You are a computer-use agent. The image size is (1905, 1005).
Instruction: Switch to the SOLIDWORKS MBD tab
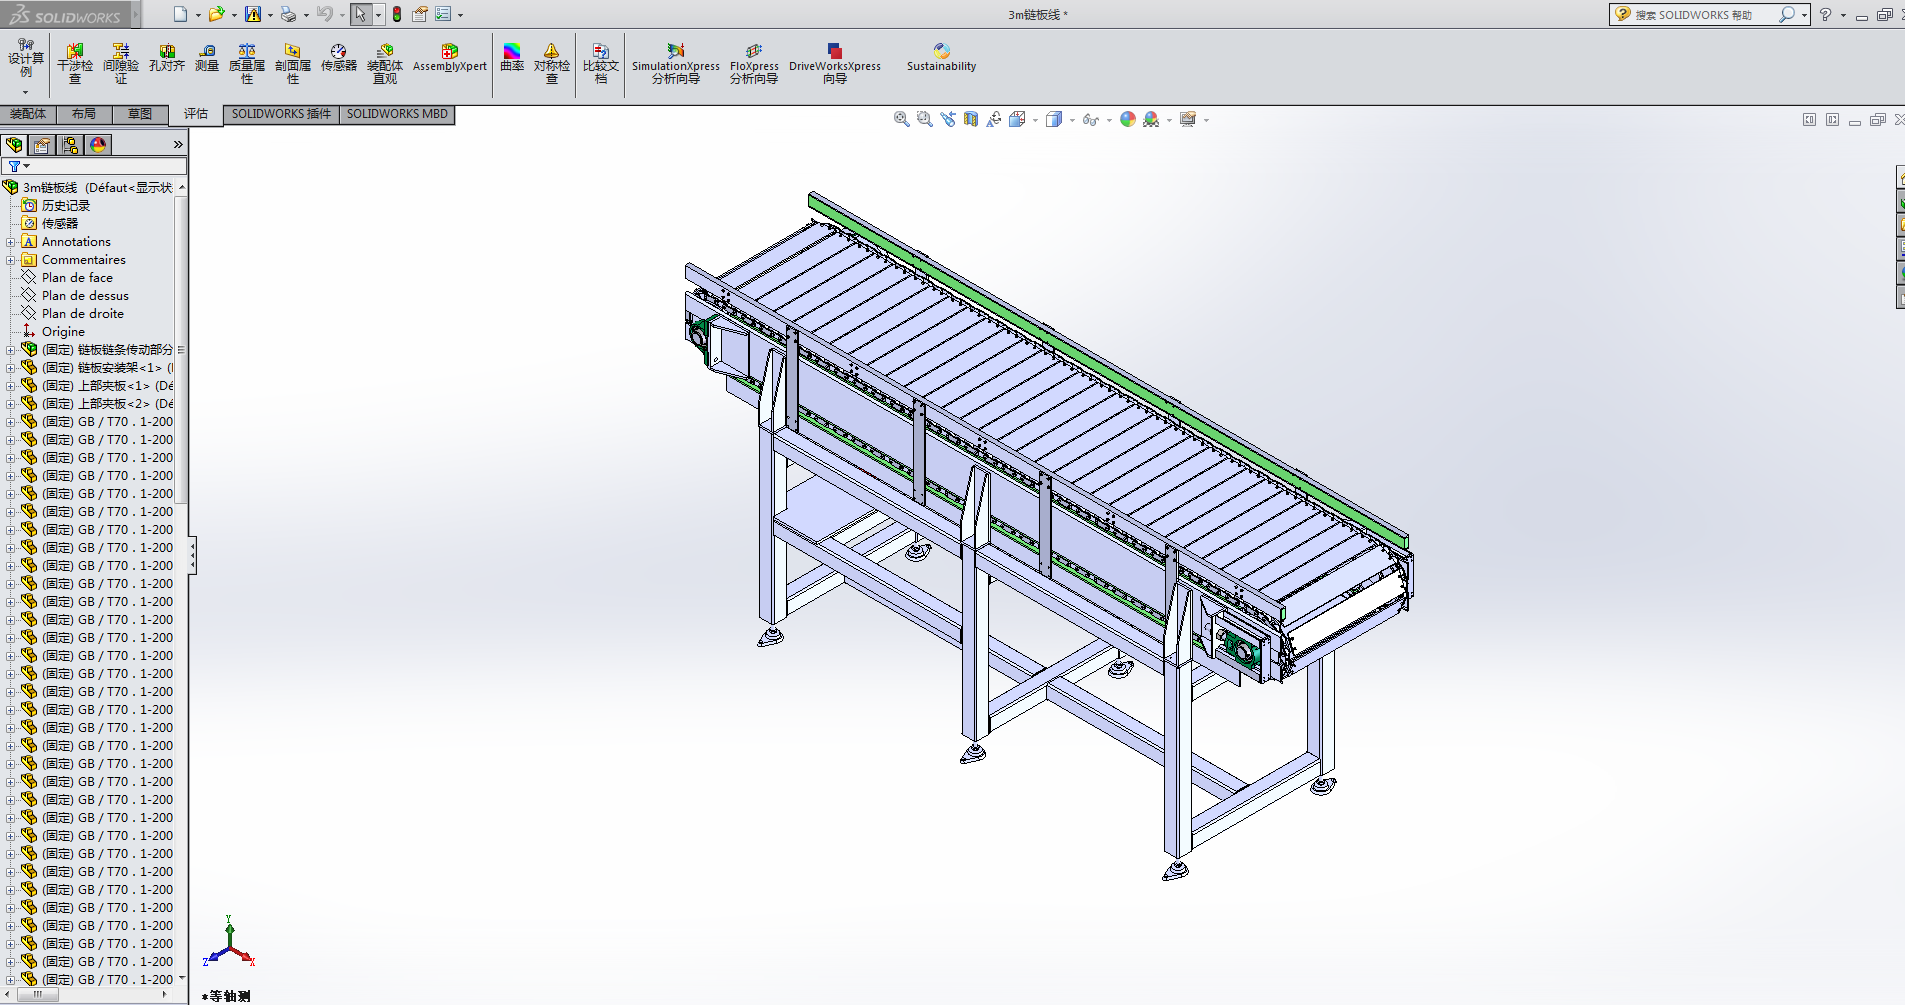click(x=397, y=114)
